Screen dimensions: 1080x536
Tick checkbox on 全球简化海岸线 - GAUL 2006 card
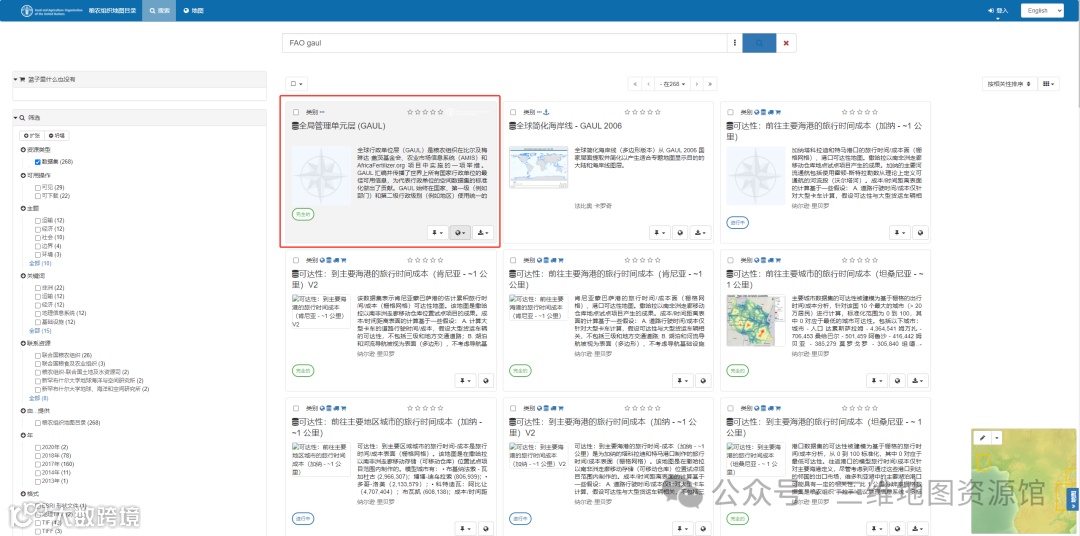[514, 112]
